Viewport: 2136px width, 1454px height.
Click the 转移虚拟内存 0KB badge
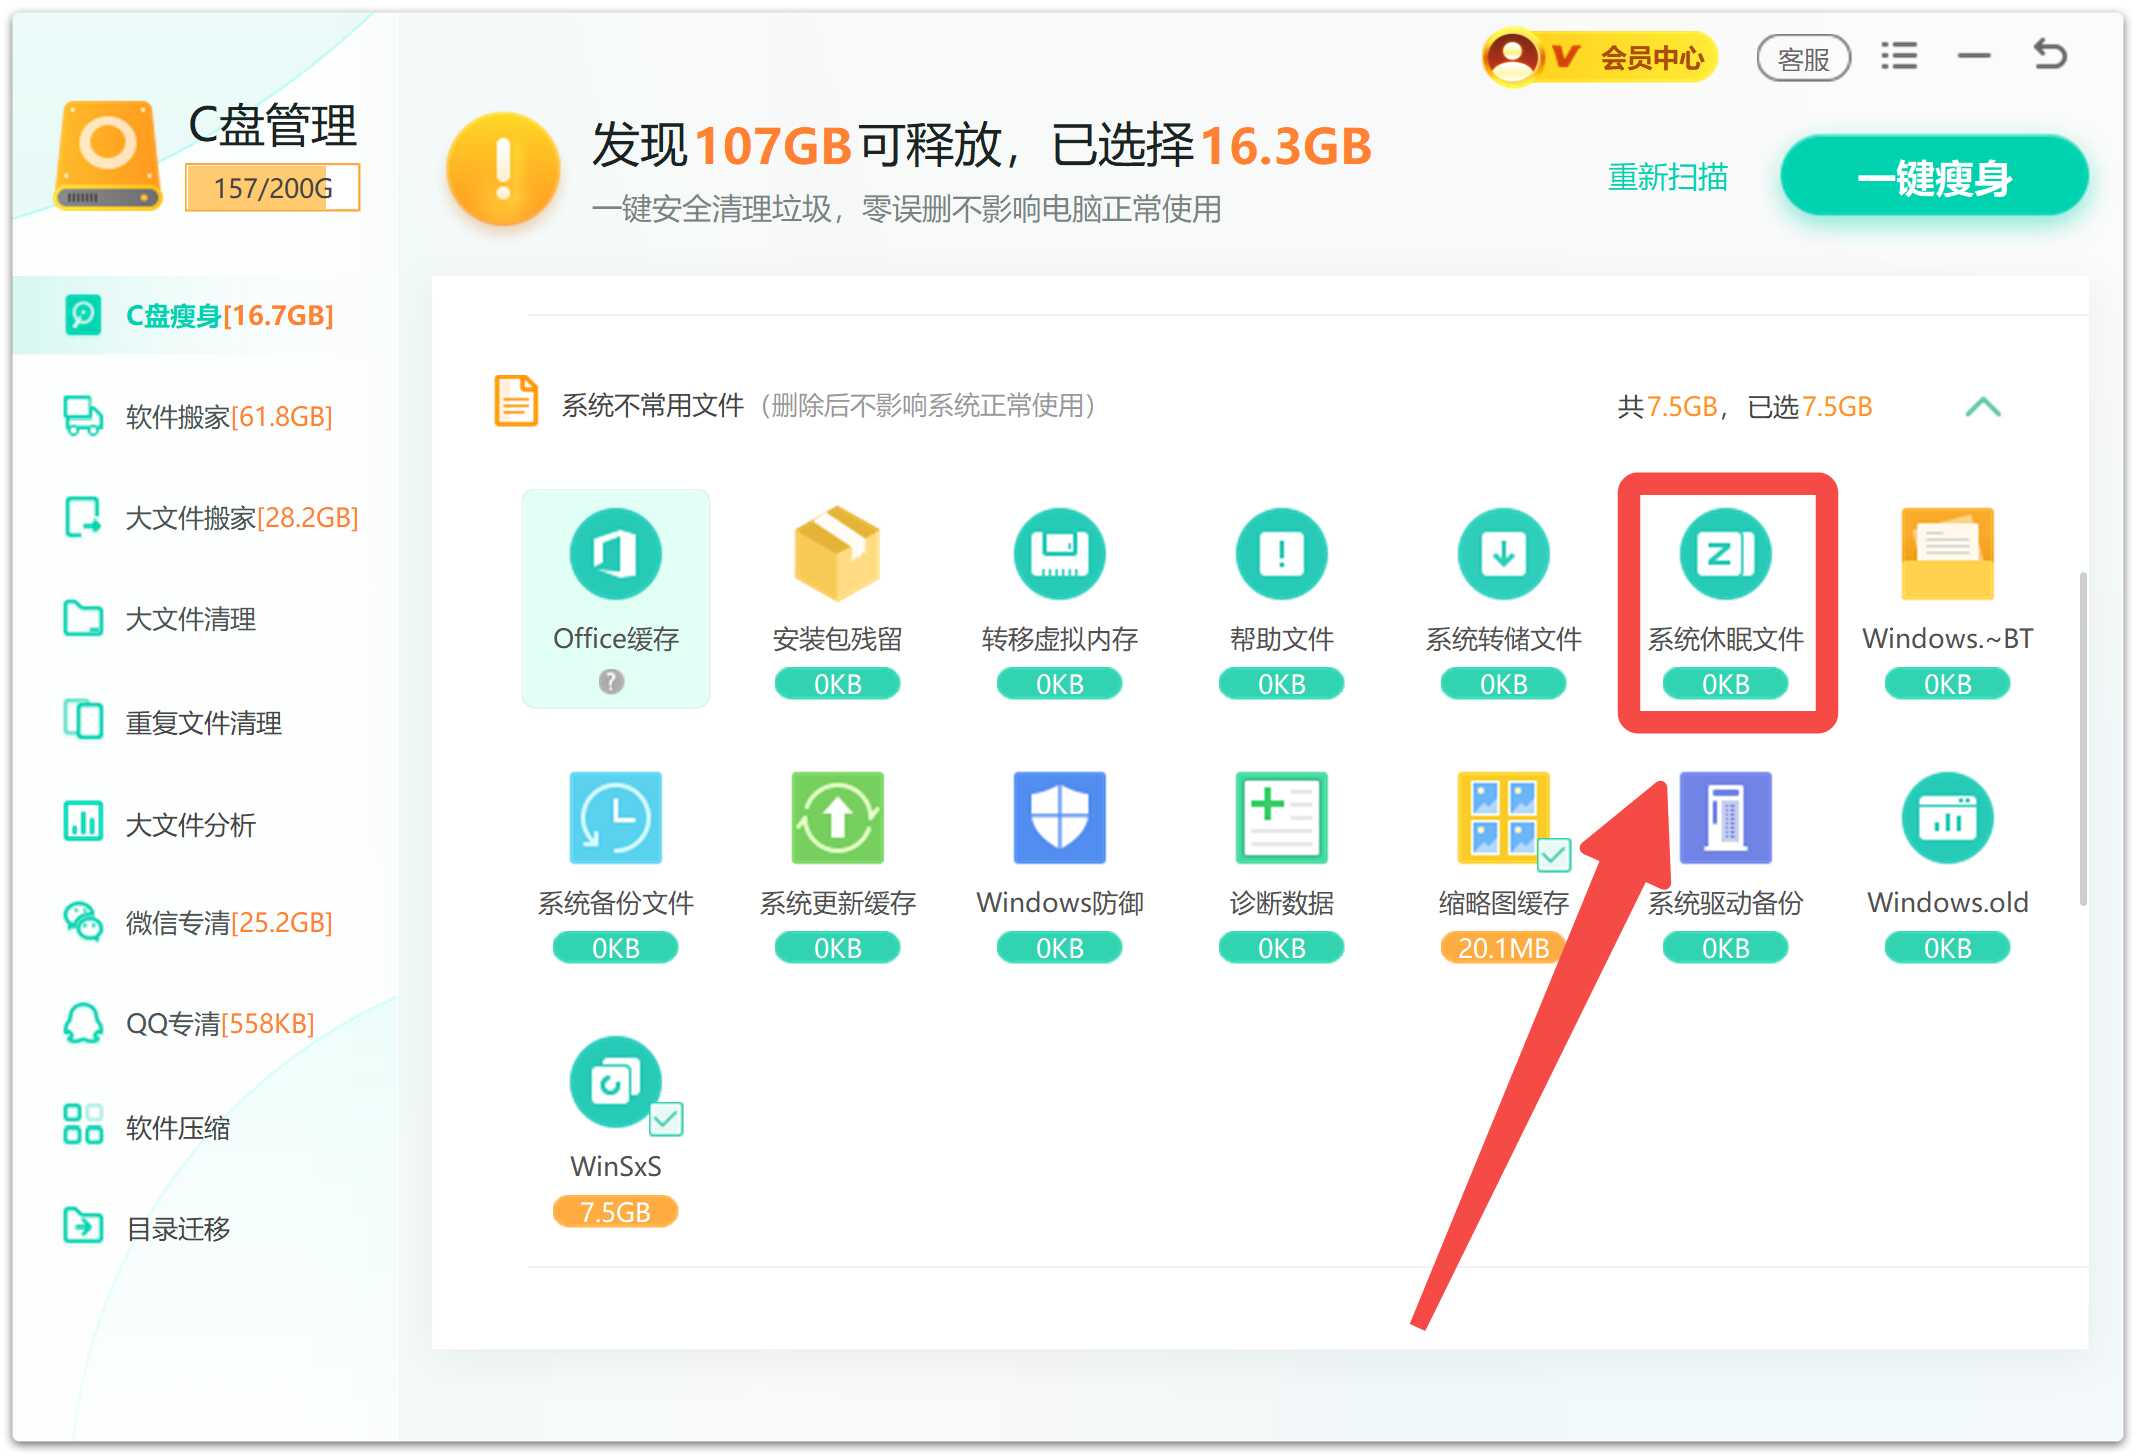click(x=1059, y=684)
